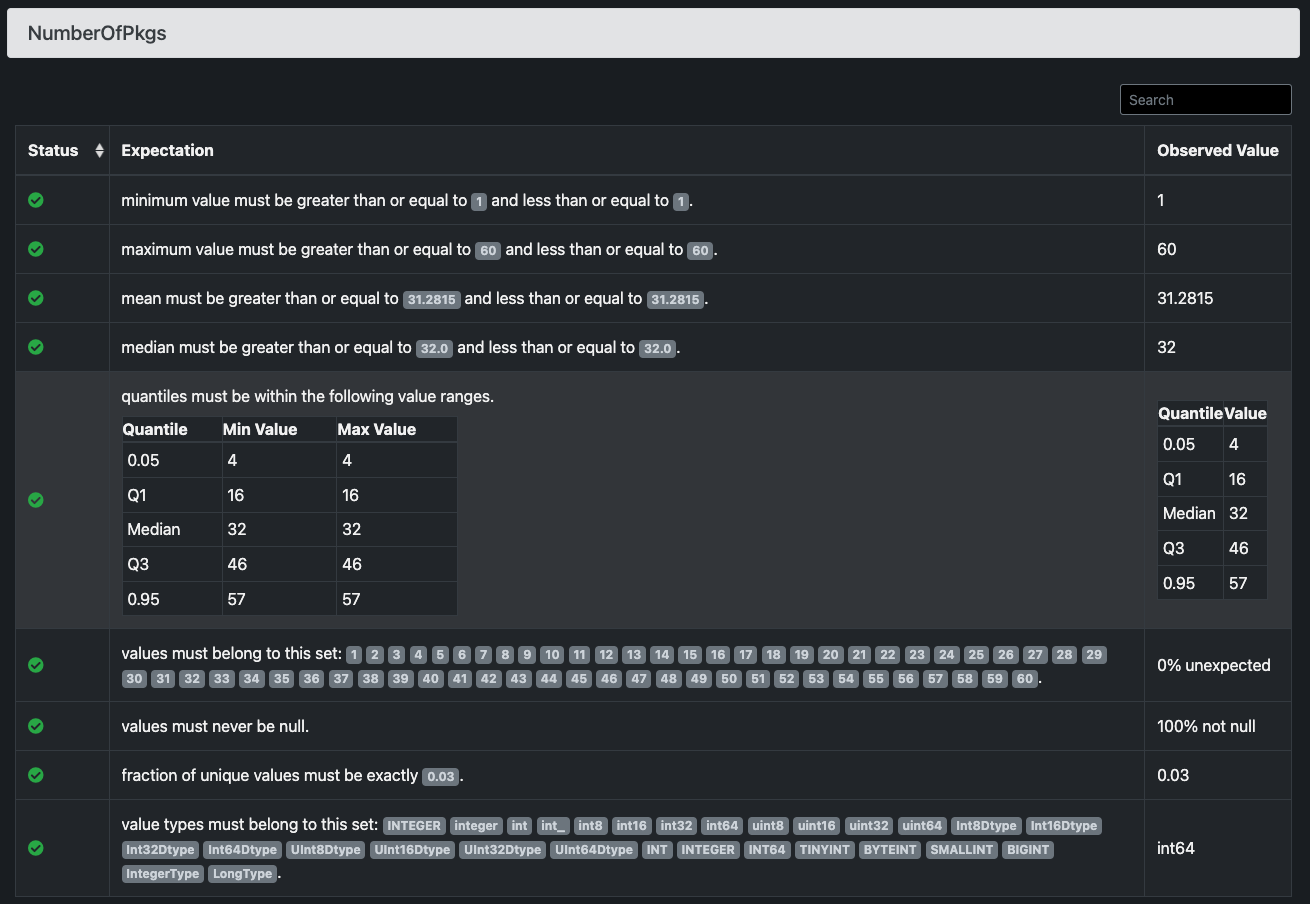
Task: Select the Median row in the quantile ranges table
Action: (289, 529)
